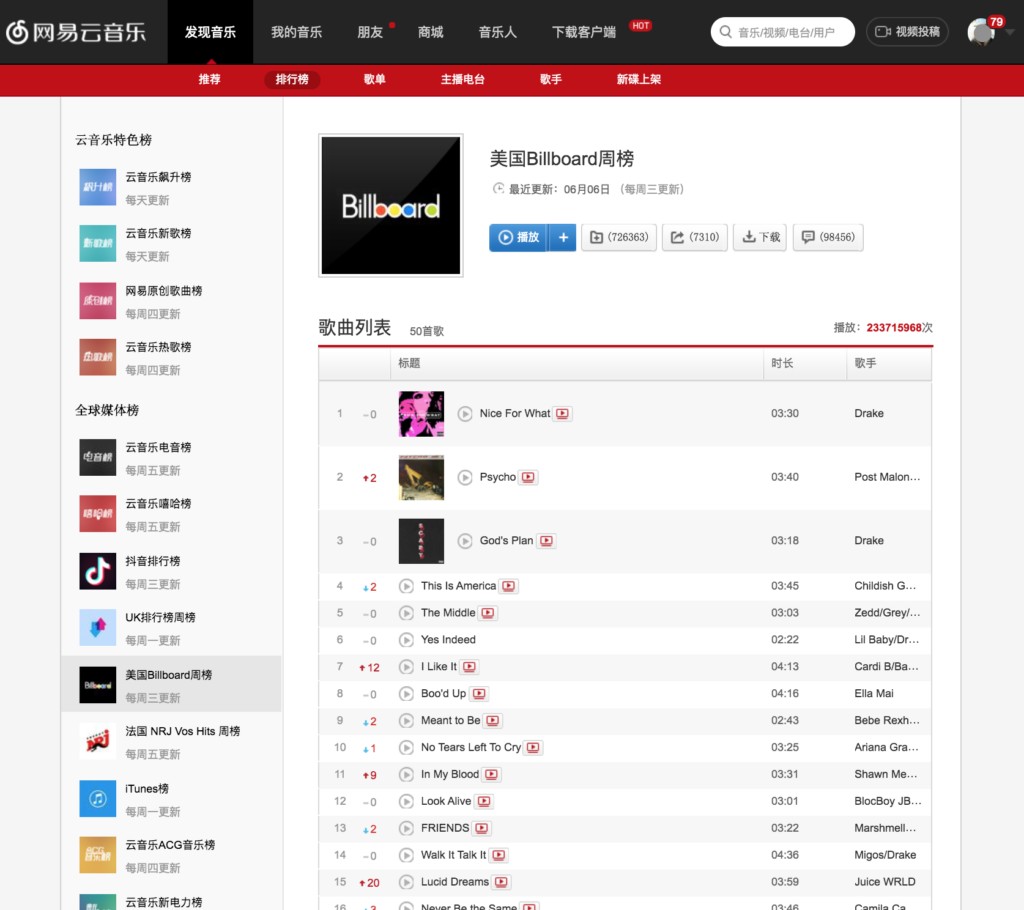Image resolution: width=1024 pixels, height=910 pixels.
Task: Open the 云音乐热歌榜 chart in sidebar
Action: [x=172, y=358]
